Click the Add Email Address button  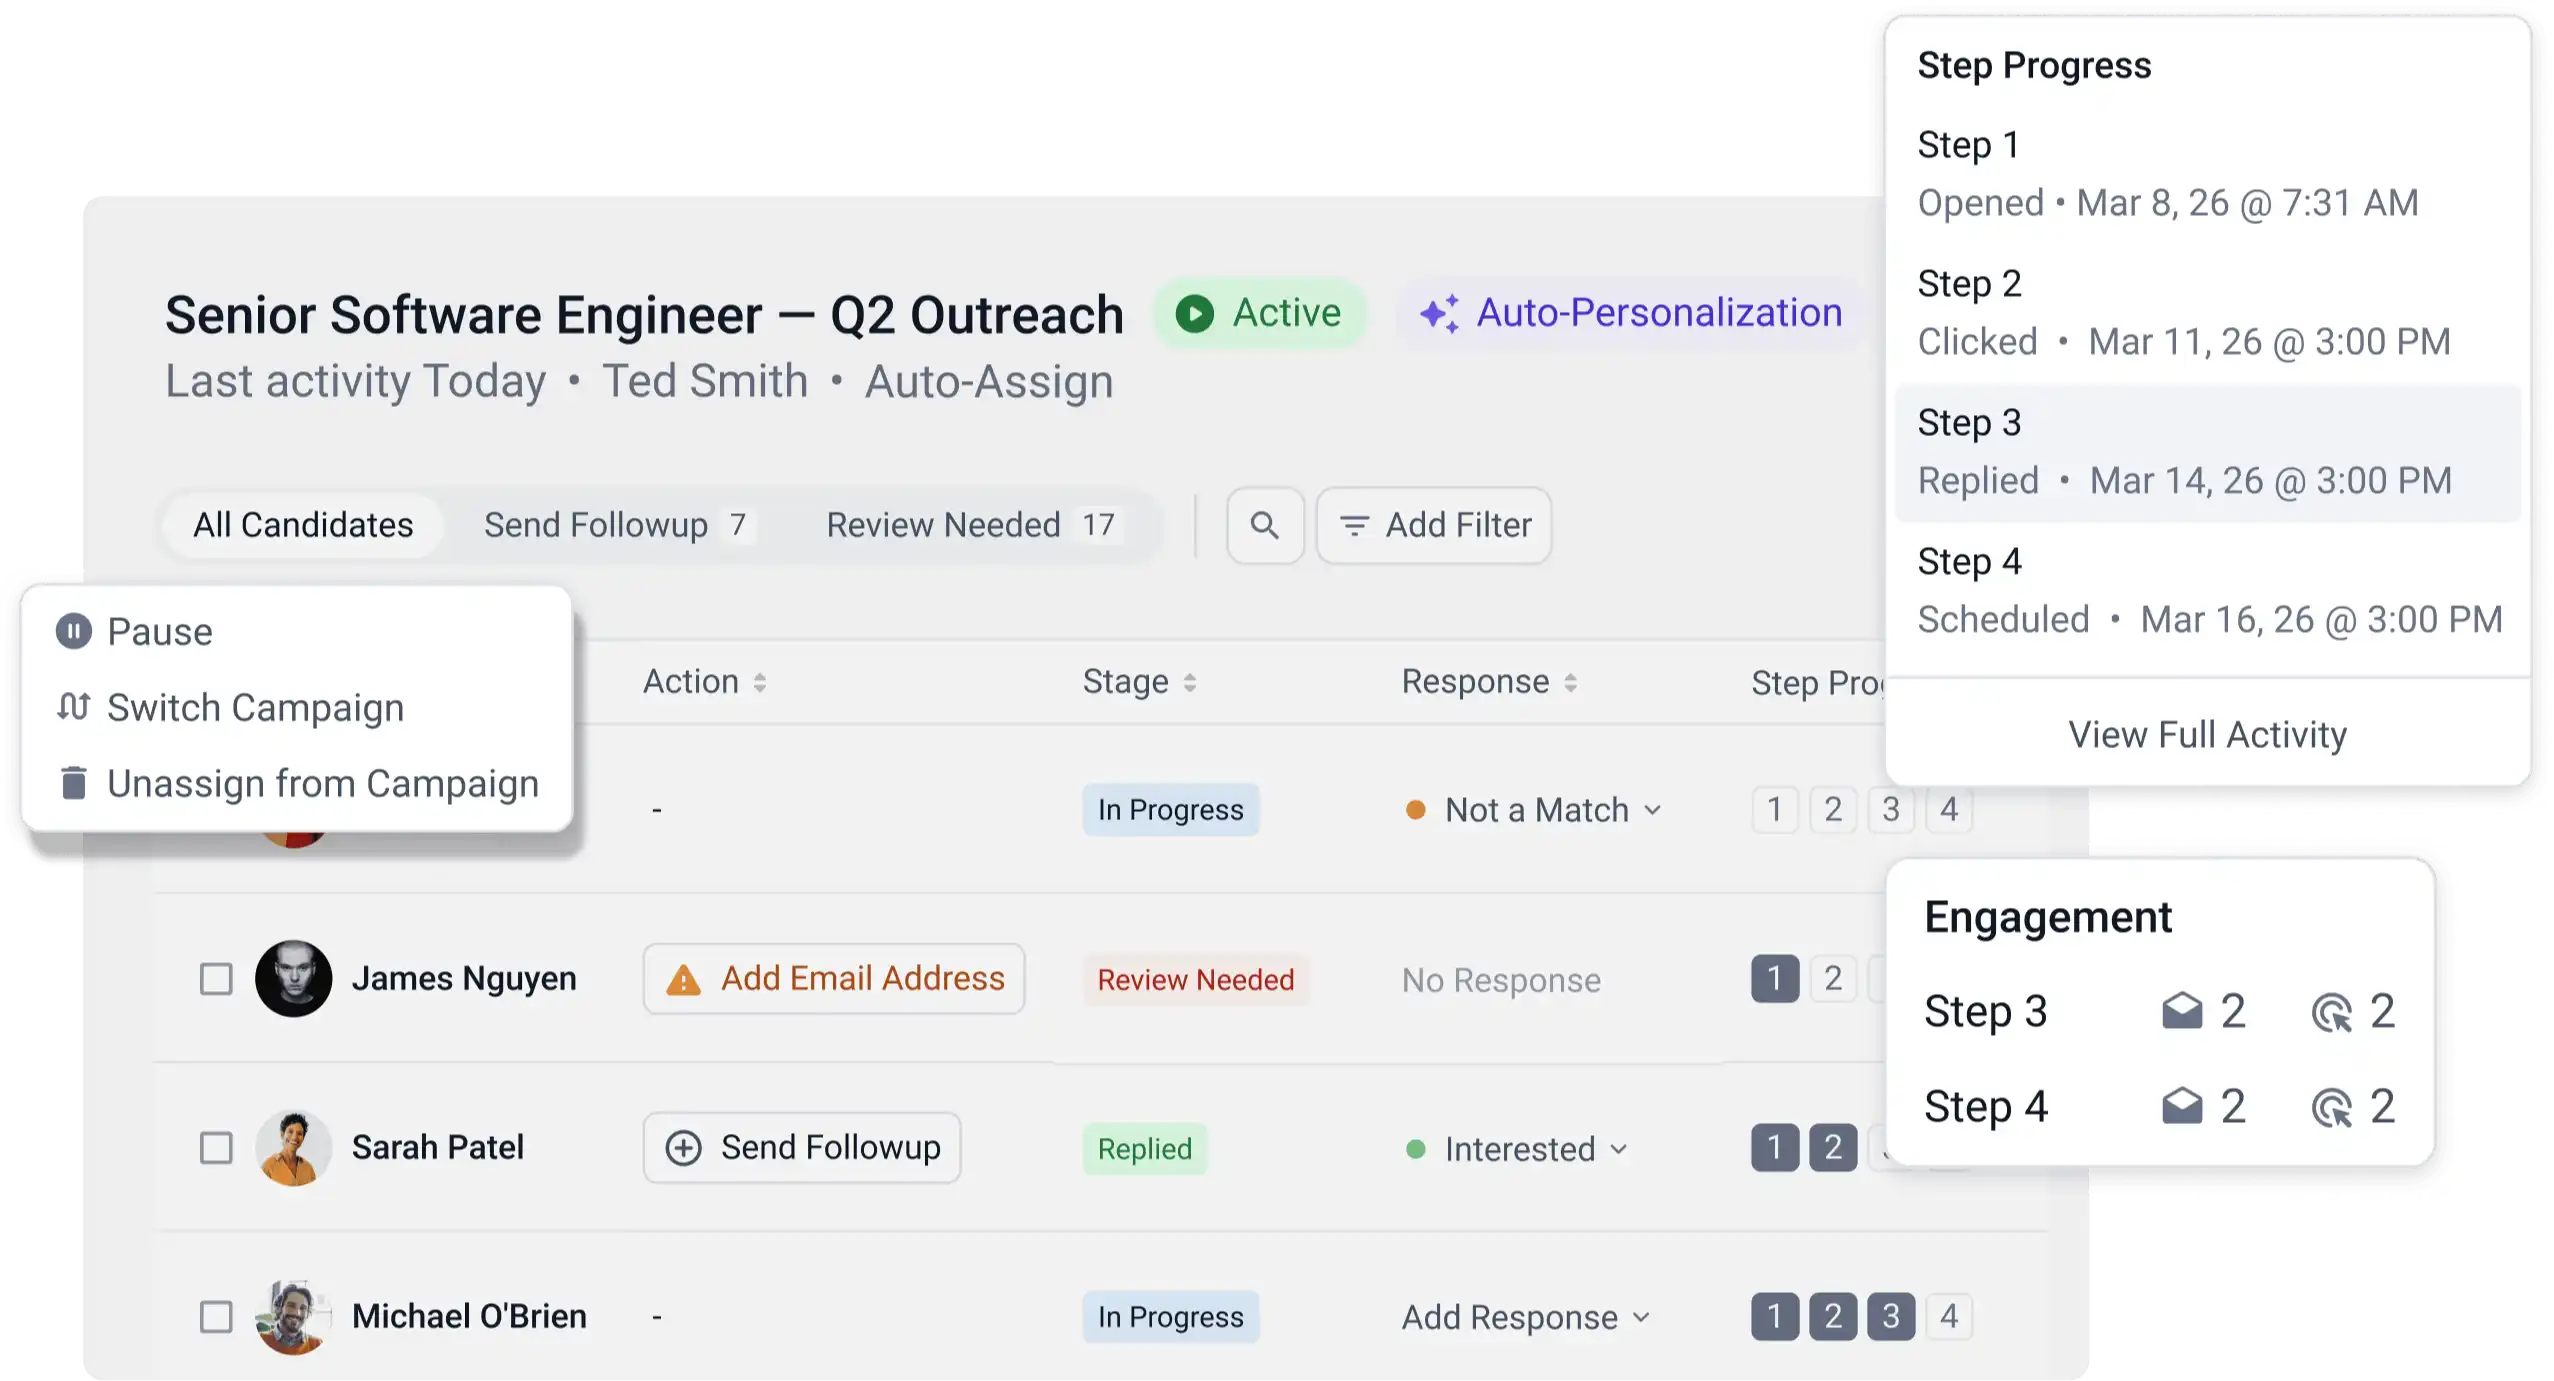click(834, 979)
